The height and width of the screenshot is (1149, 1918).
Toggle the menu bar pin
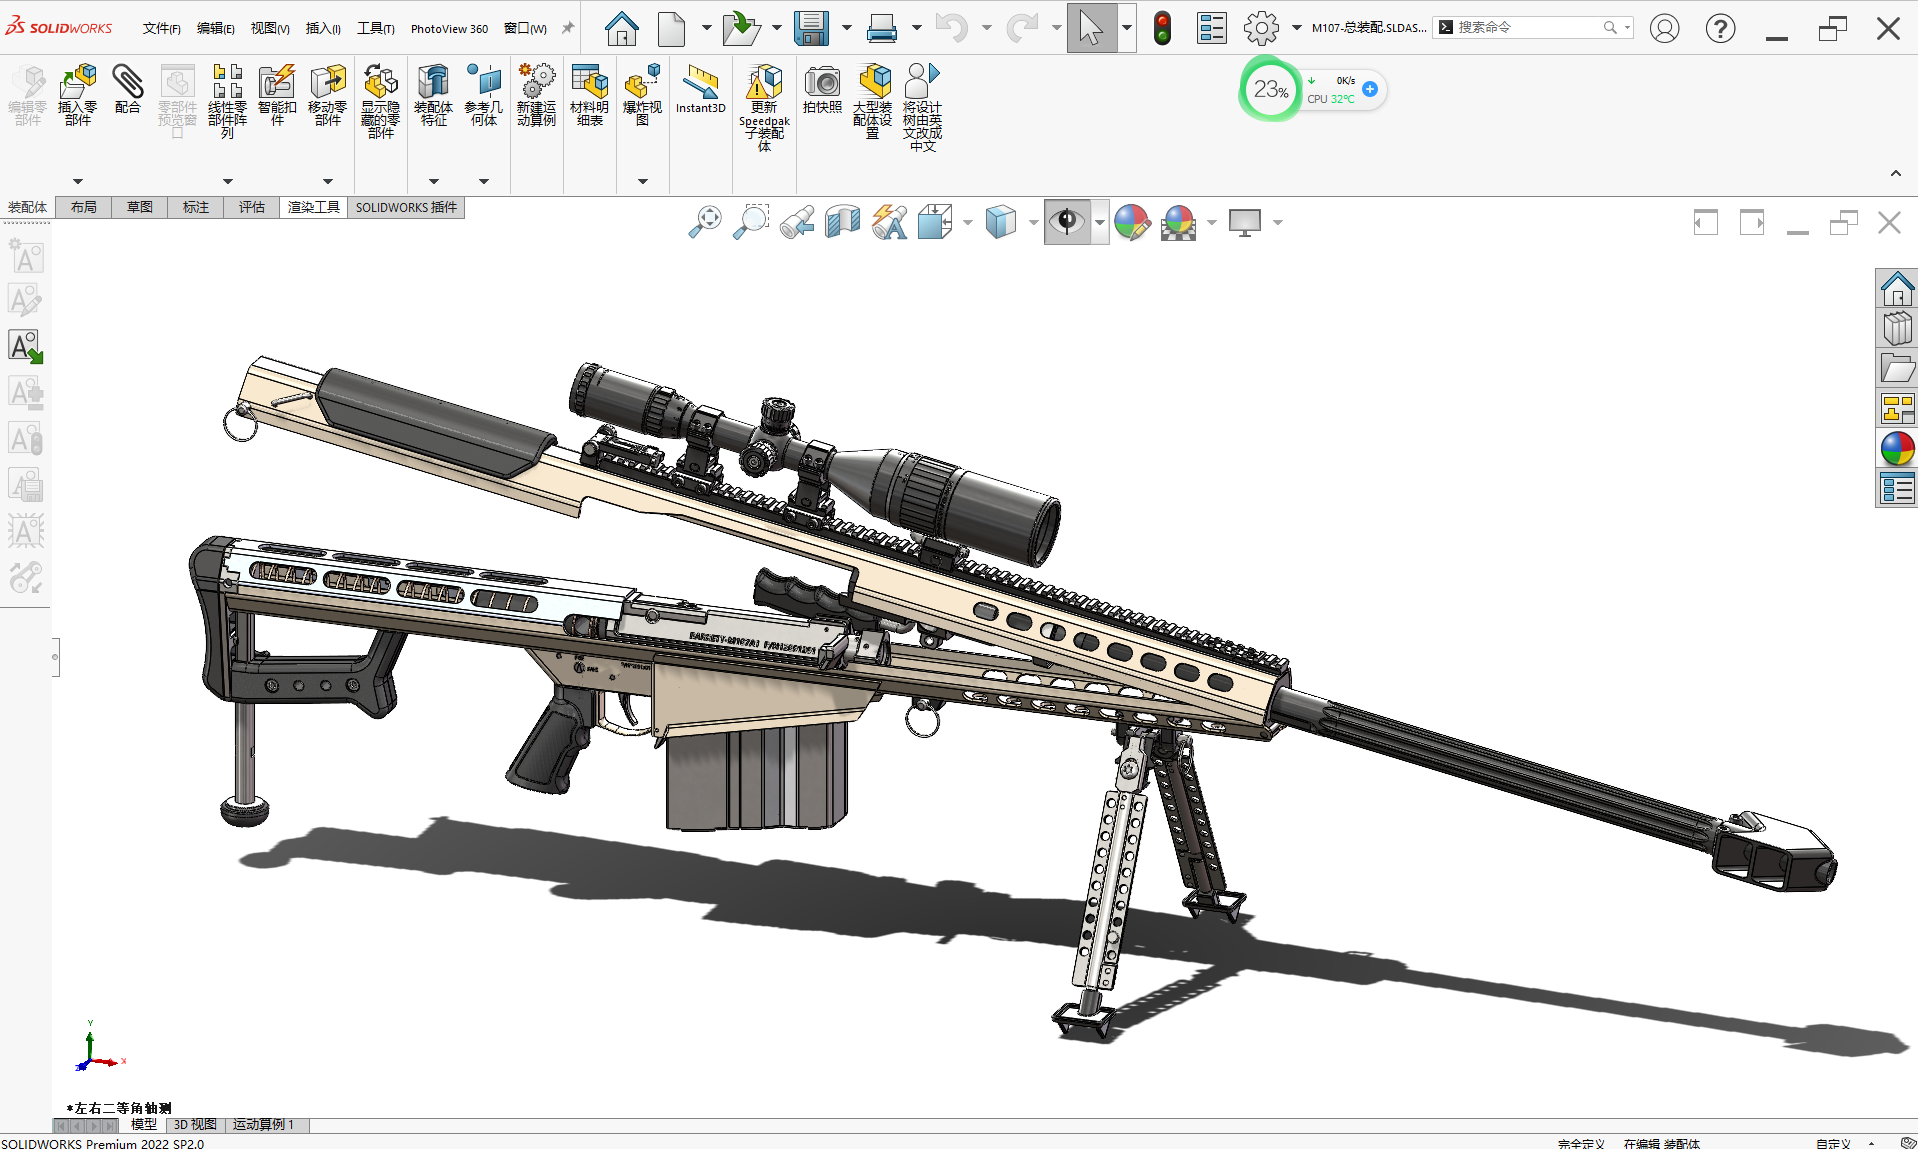(568, 28)
